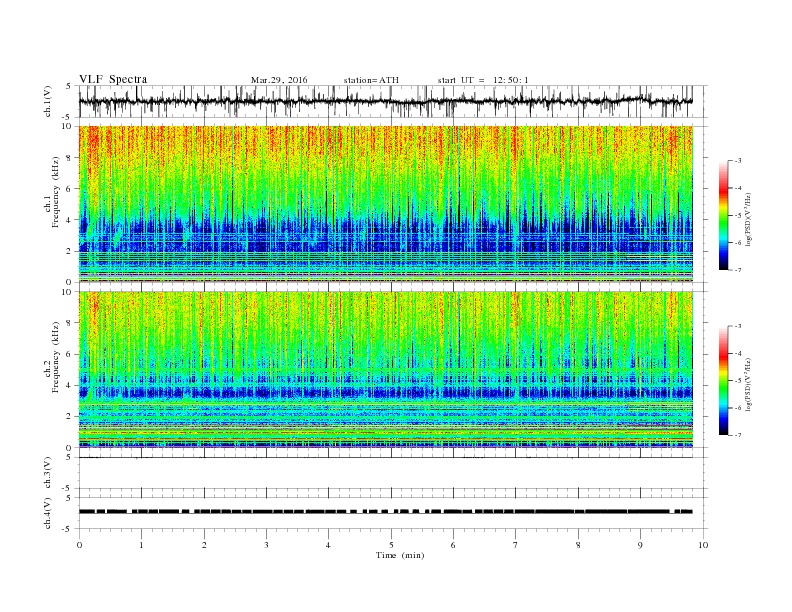Click the "-7" label on ch.2 color scale
Image resolution: width=792 pixels, height=612 pixels.
pyautogui.click(x=737, y=435)
